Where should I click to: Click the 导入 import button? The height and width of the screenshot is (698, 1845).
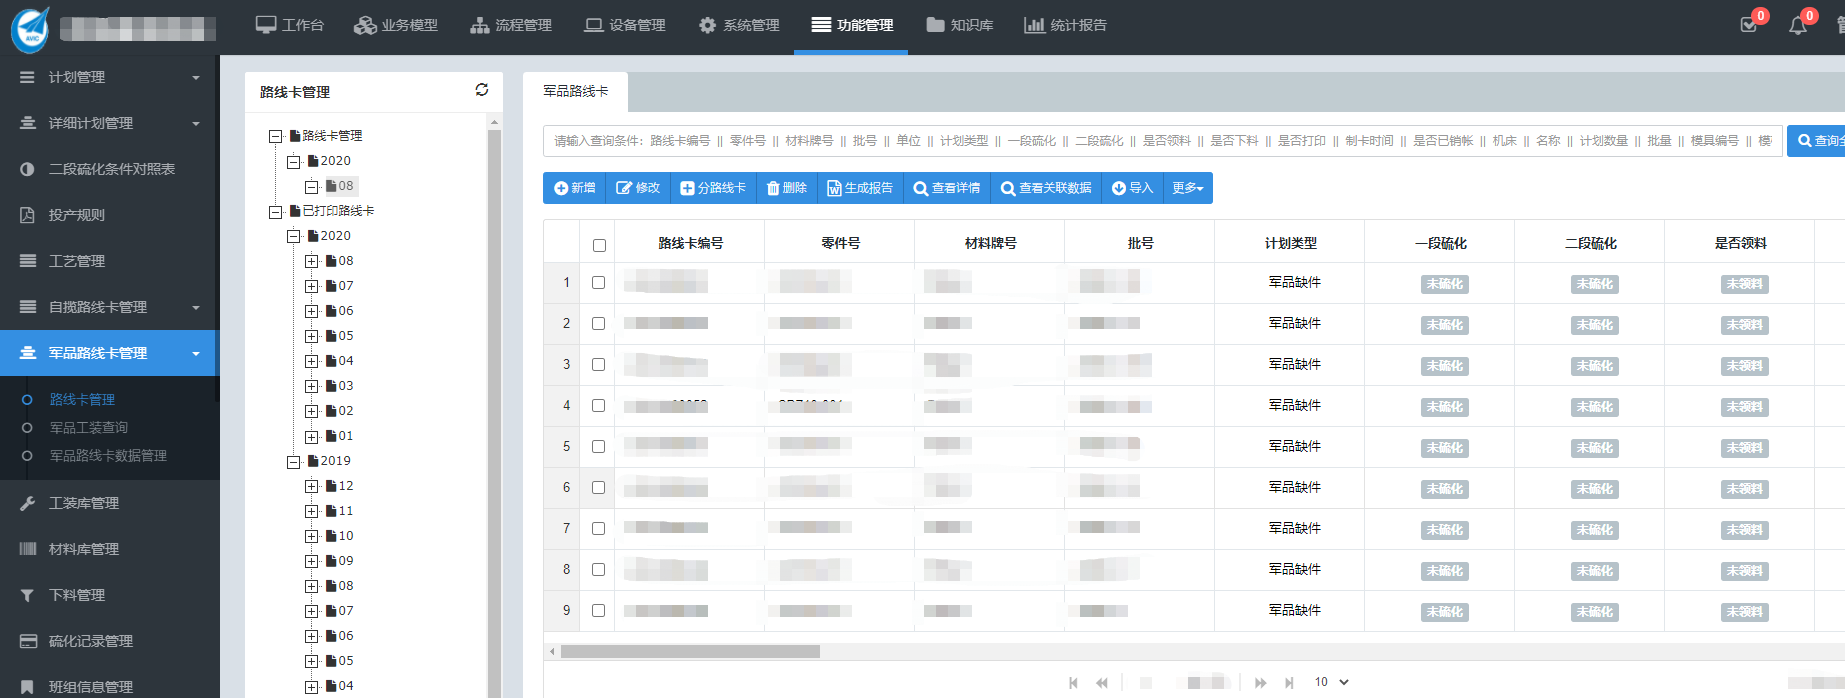pos(1133,188)
